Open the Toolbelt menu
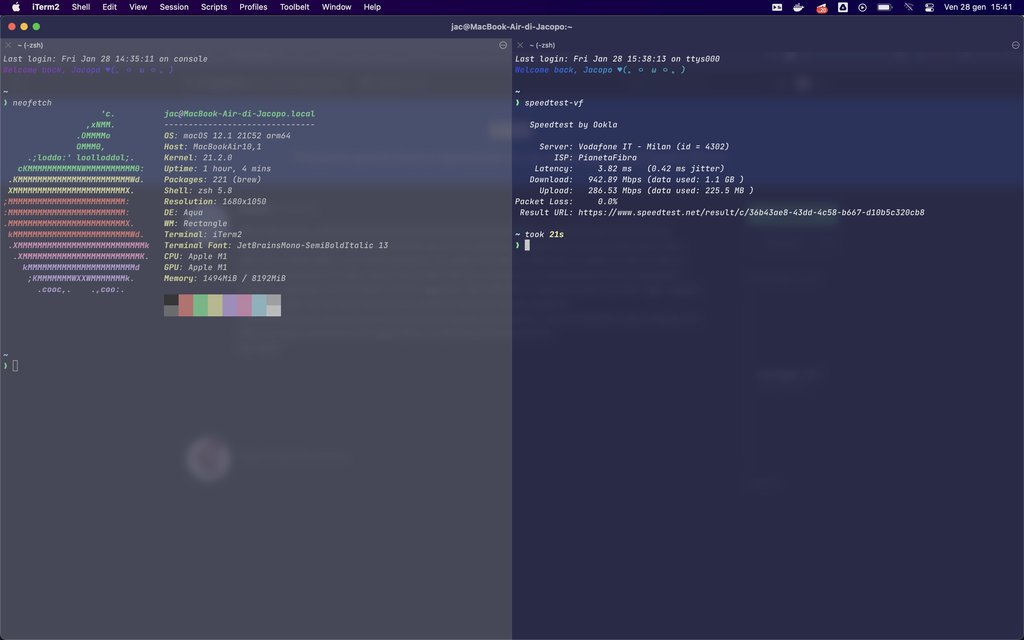 295,7
